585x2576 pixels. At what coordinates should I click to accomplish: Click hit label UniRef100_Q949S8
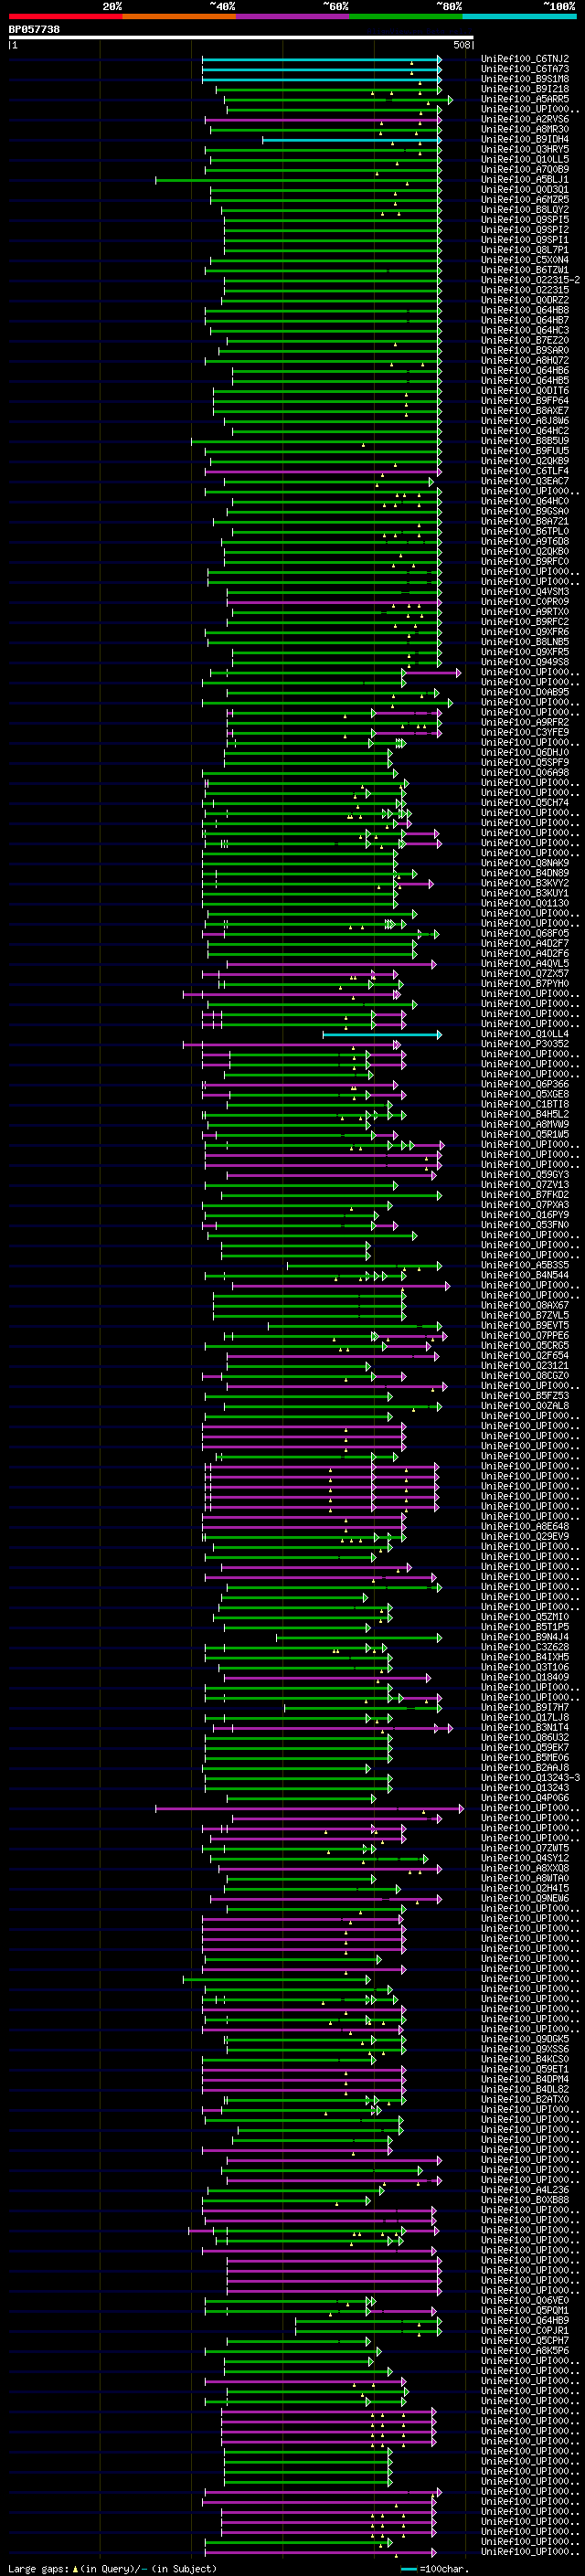pos(525,662)
